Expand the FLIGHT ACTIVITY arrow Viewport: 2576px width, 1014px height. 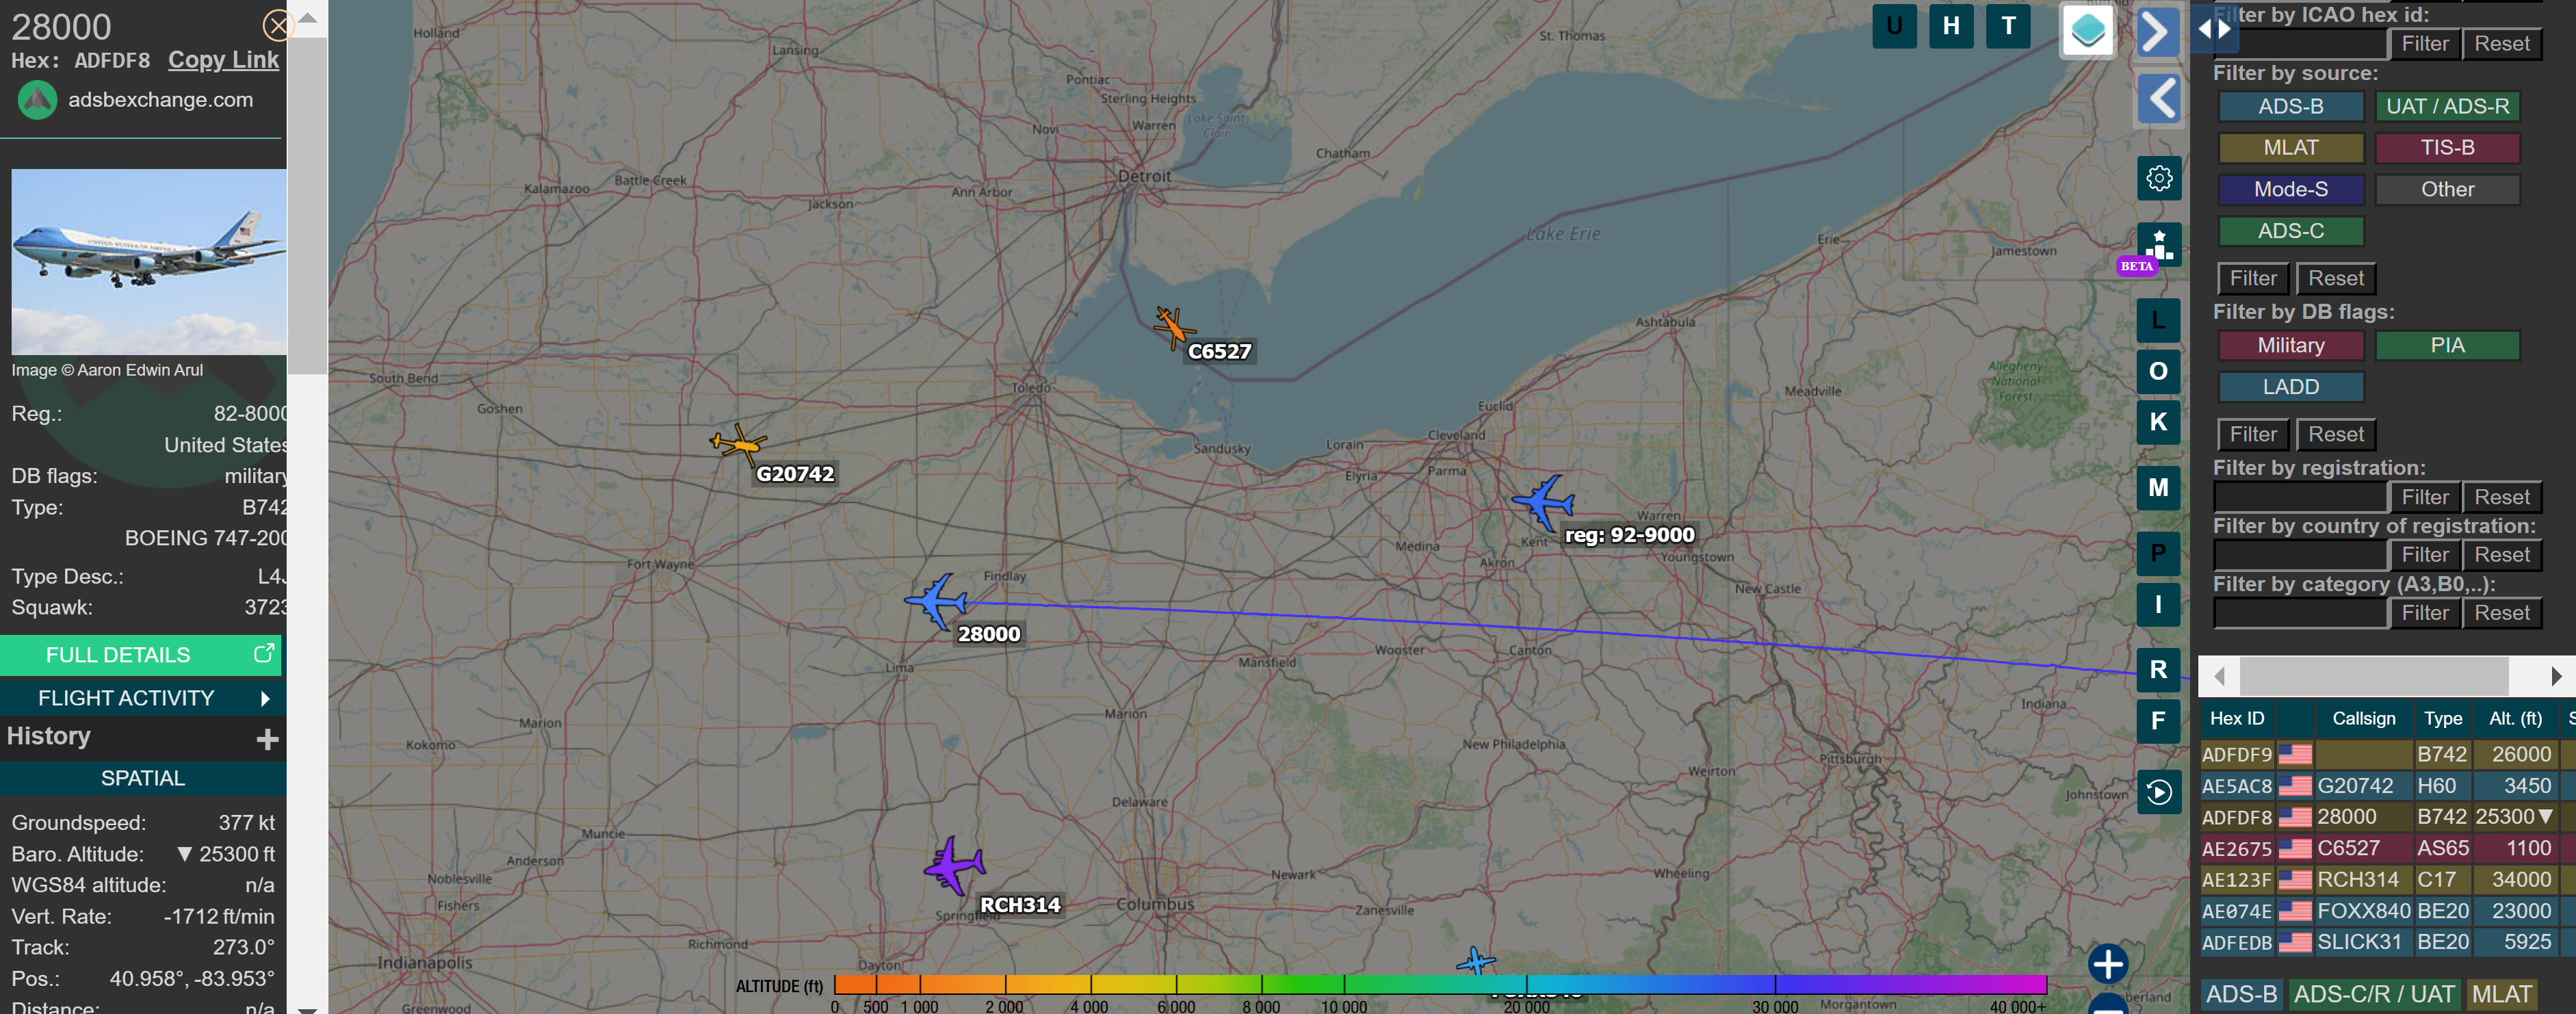click(x=265, y=698)
